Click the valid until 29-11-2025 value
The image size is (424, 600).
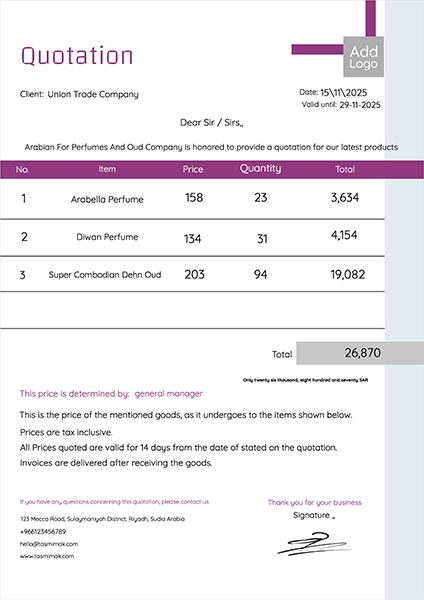tap(360, 105)
